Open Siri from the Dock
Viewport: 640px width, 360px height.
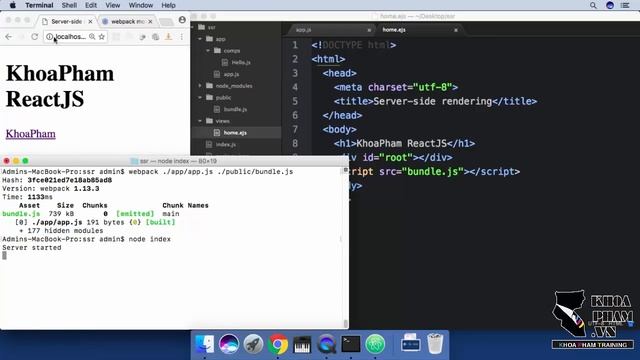[229, 344]
